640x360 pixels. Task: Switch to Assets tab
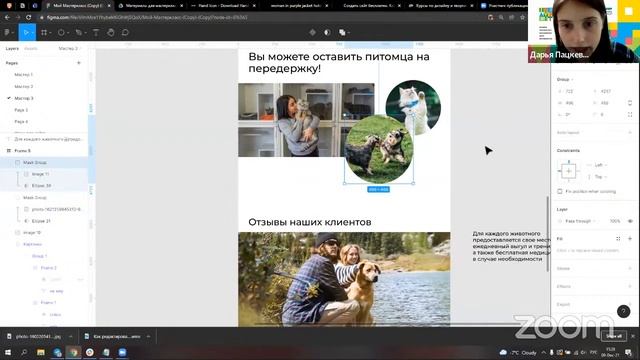(x=31, y=48)
